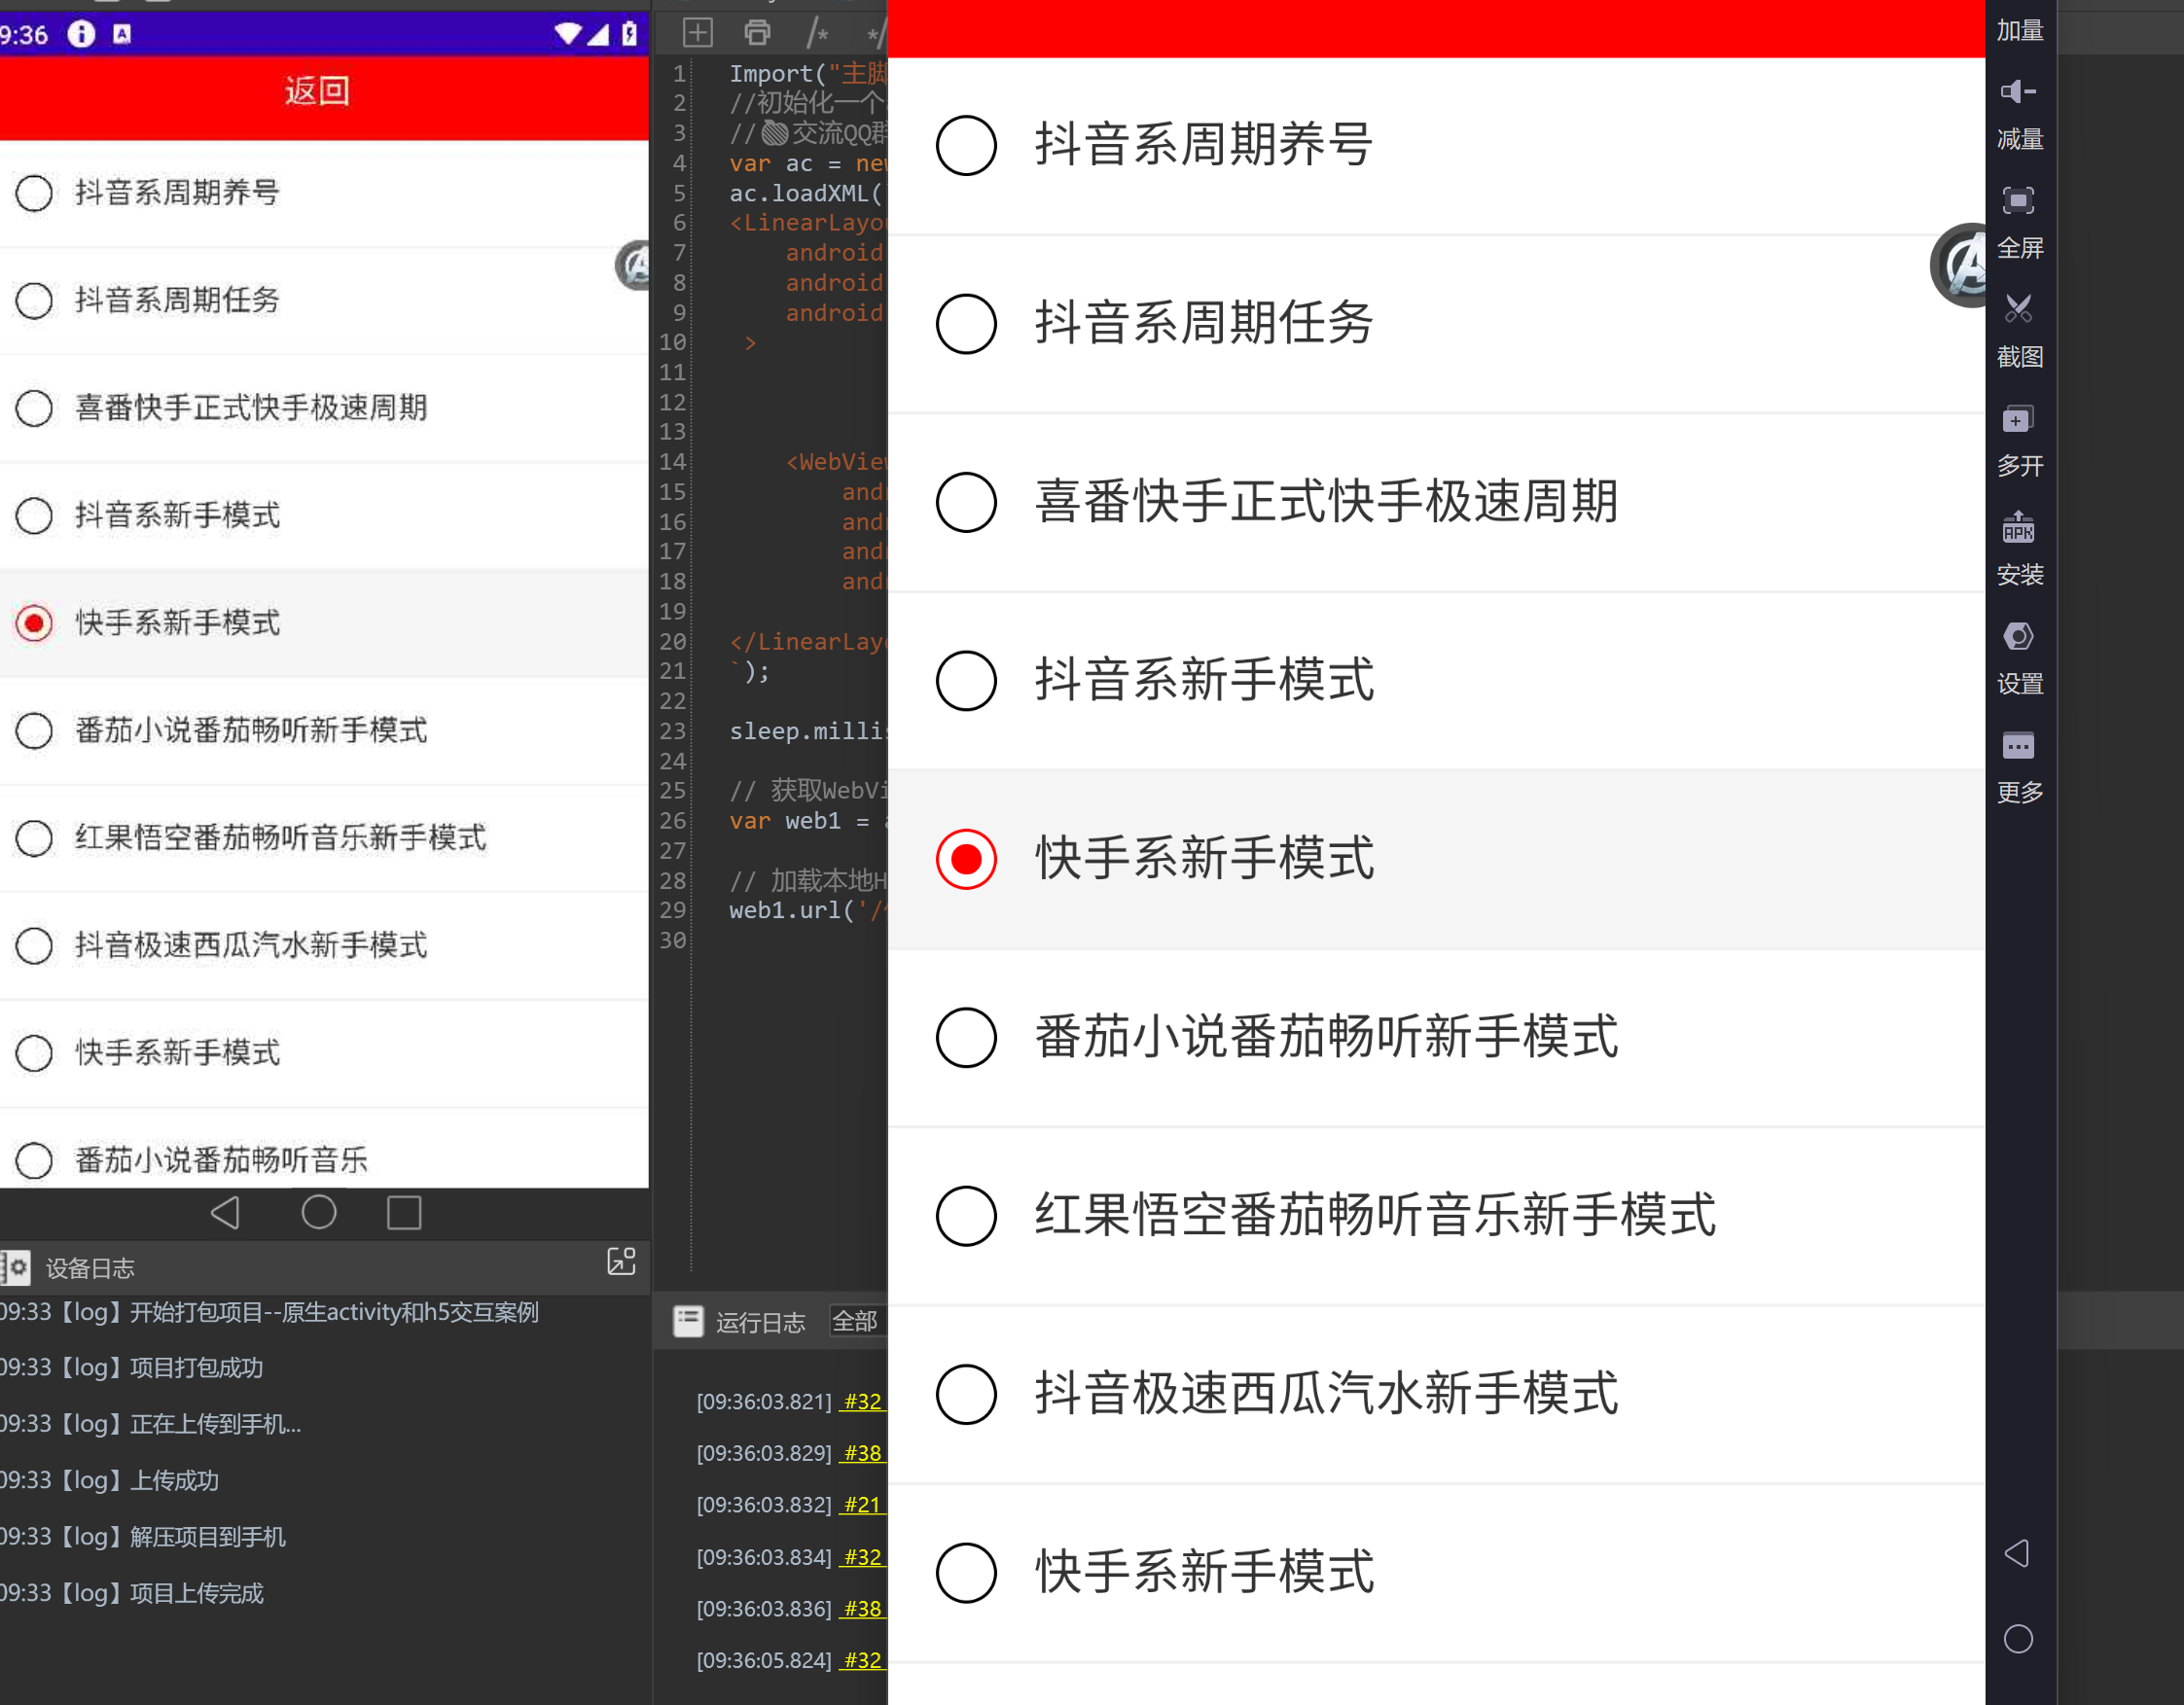Viewport: 2184px width, 1705px height.
Task: Switch to 全部 run log filter tab
Action: [854, 1321]
